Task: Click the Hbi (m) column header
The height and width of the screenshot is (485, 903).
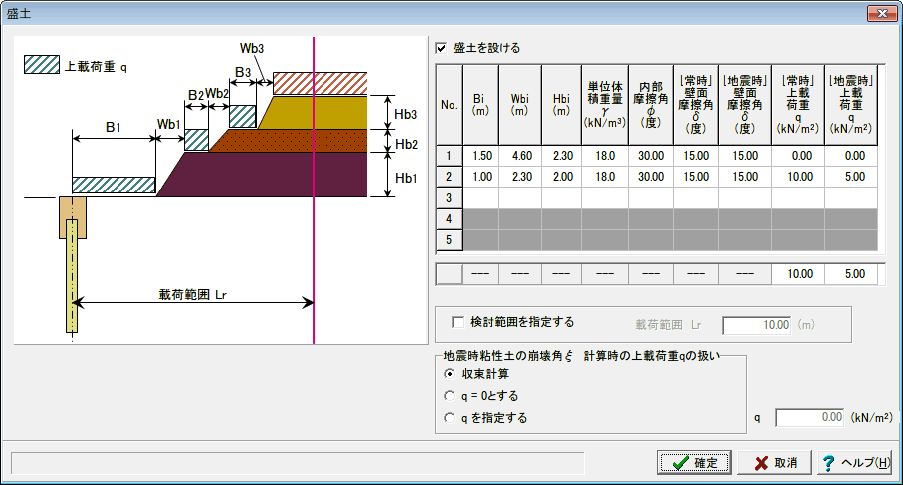Action: [561, 105]
